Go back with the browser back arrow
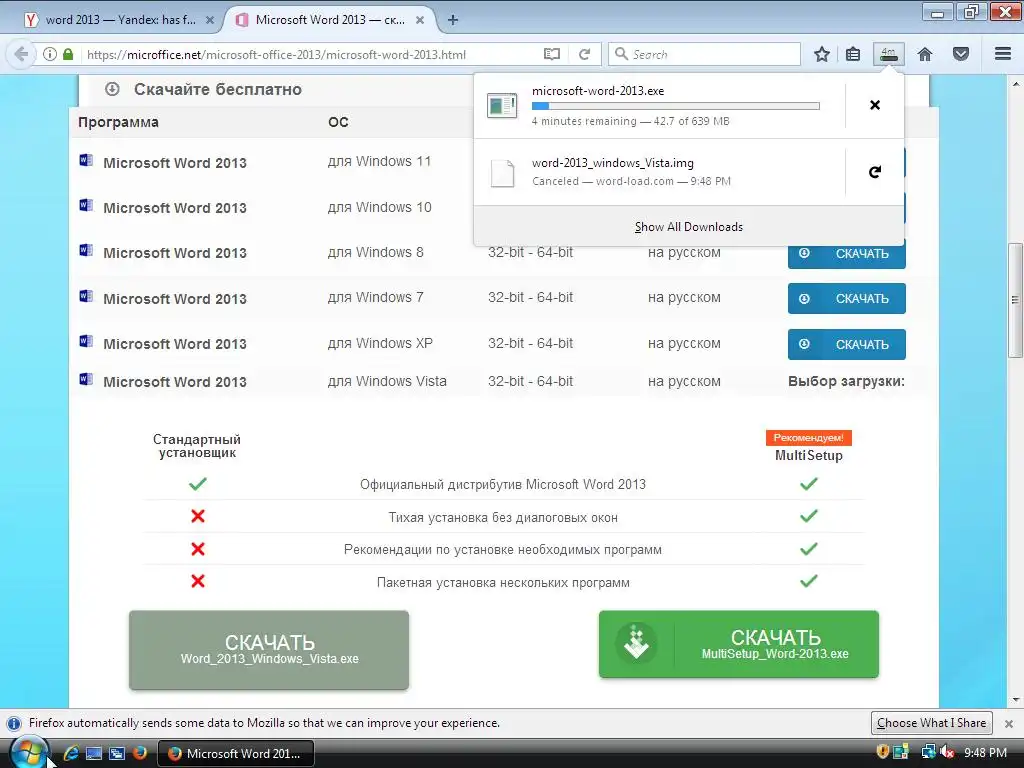1024x768 pixels. coord(20,54)
